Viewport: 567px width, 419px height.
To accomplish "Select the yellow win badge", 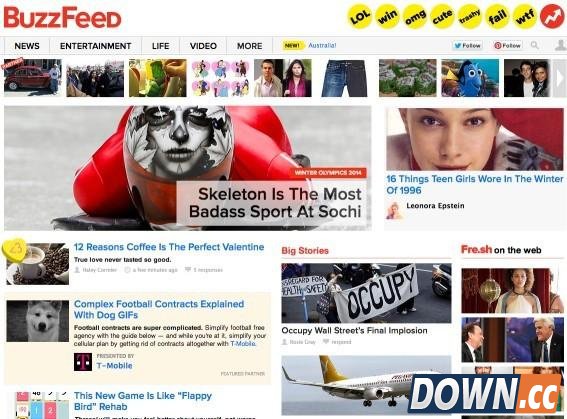I will coord(387,16).
